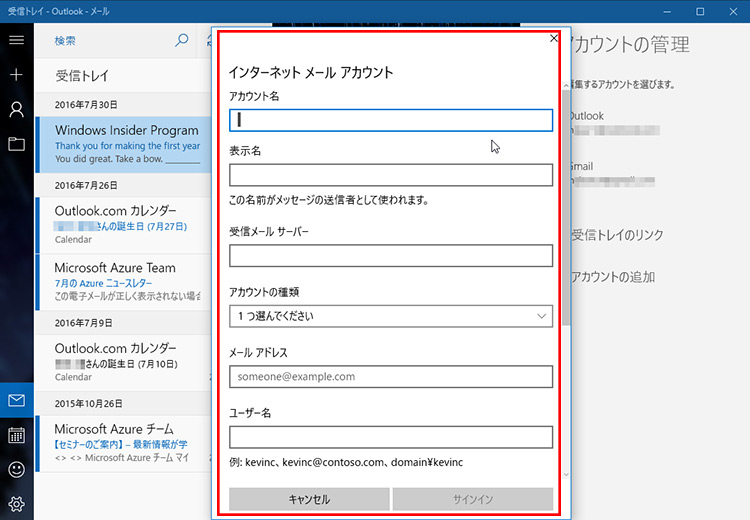Image resolution: width=750 pixels, height=520 pixels.
Task: Focus the 表示名 text field
Action: tap(391, 175)
